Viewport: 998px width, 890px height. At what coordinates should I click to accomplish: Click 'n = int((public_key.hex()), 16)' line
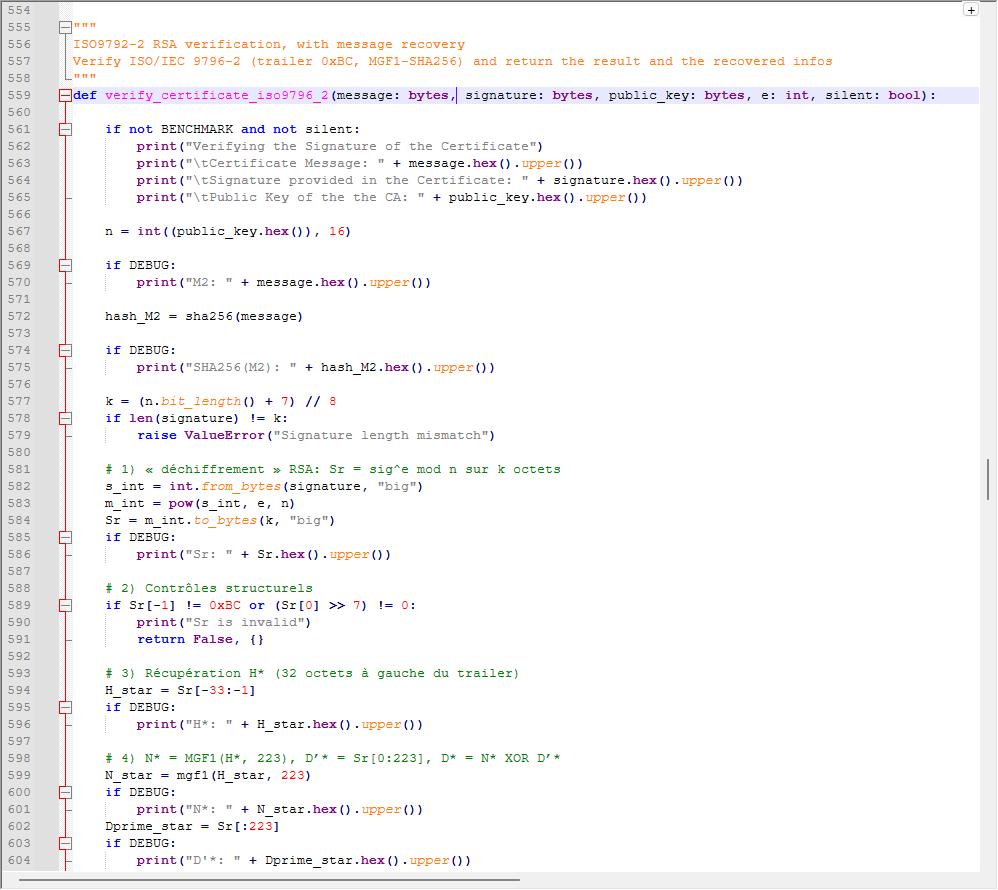(228, 231)
